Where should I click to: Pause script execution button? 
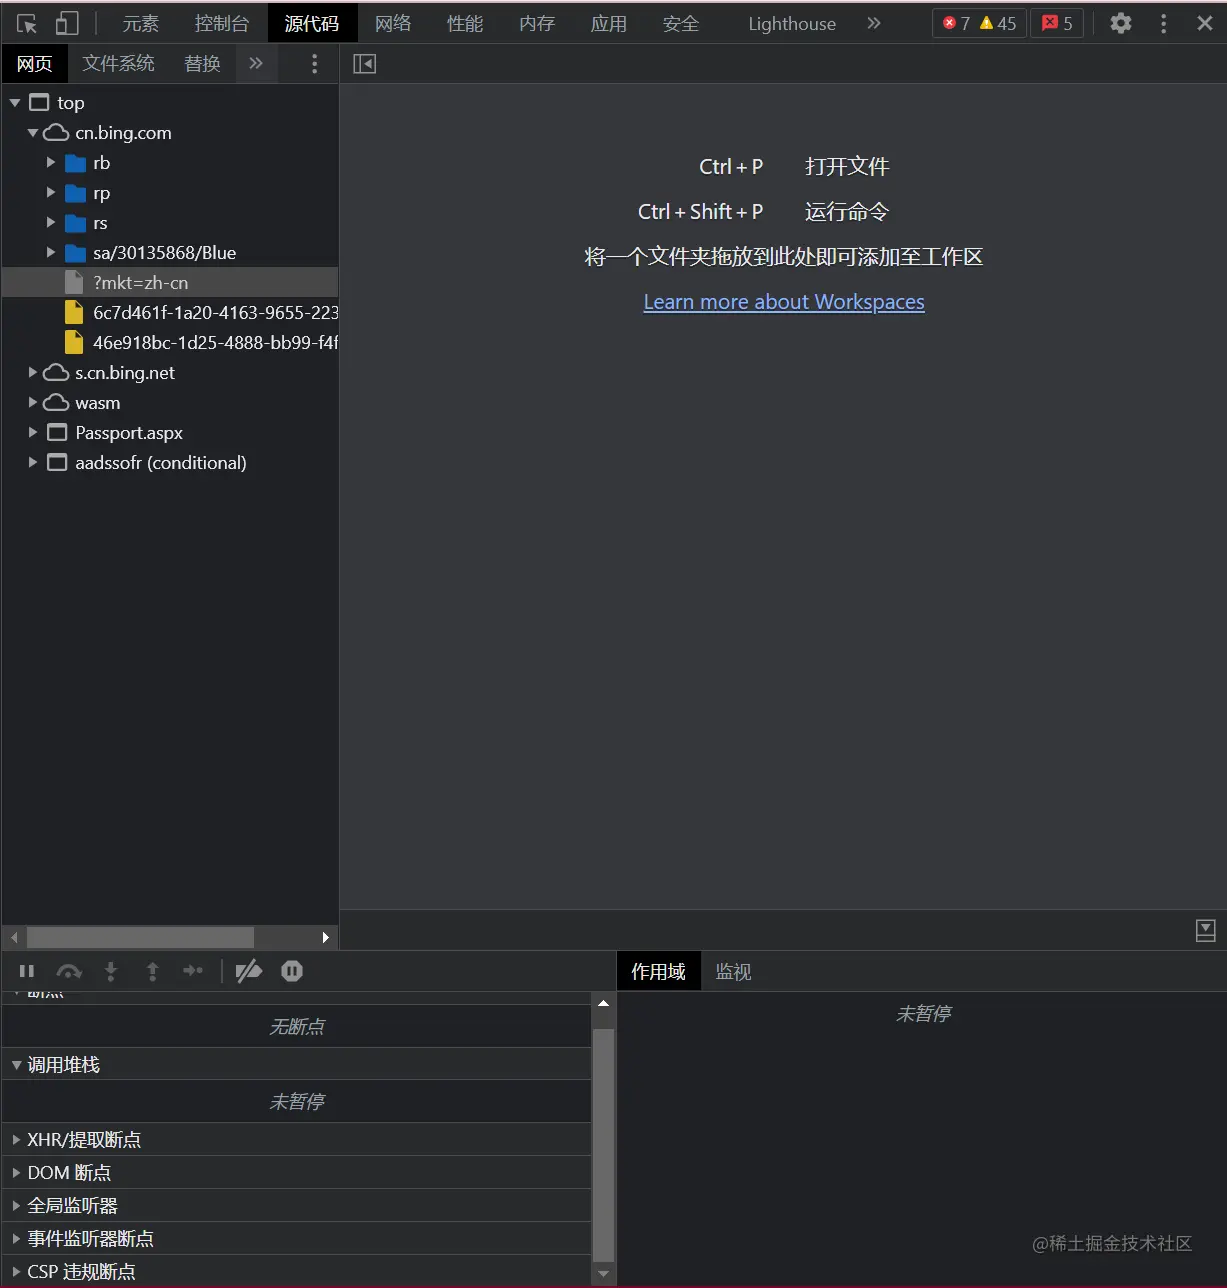tap(27, 970)
